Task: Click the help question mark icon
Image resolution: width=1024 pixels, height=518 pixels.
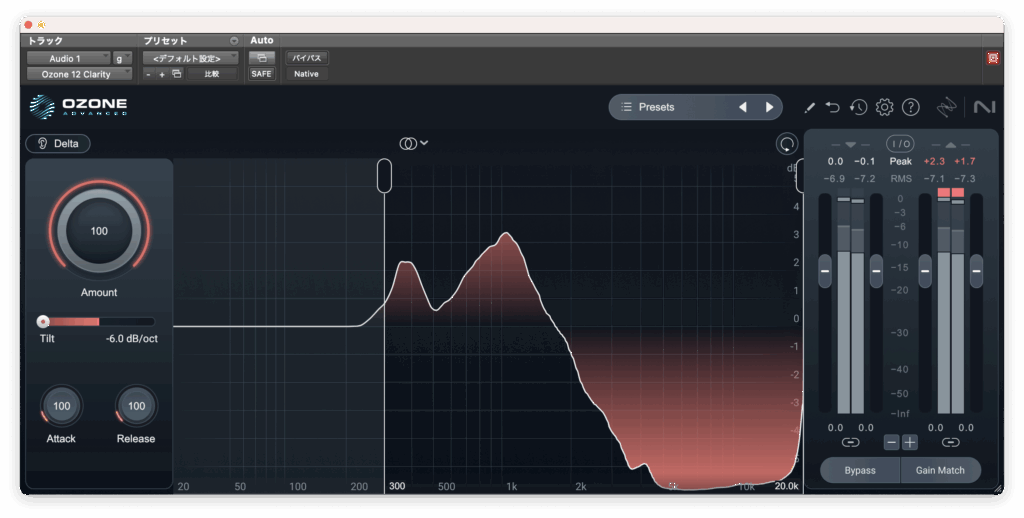Action: (910, 107)
